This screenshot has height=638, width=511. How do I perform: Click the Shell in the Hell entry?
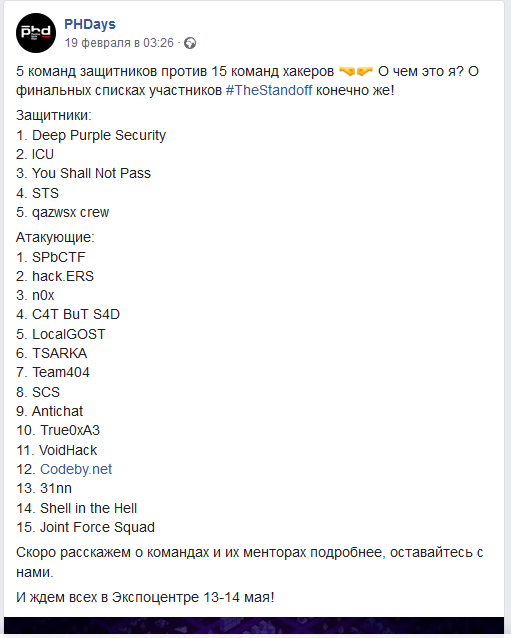76,508
